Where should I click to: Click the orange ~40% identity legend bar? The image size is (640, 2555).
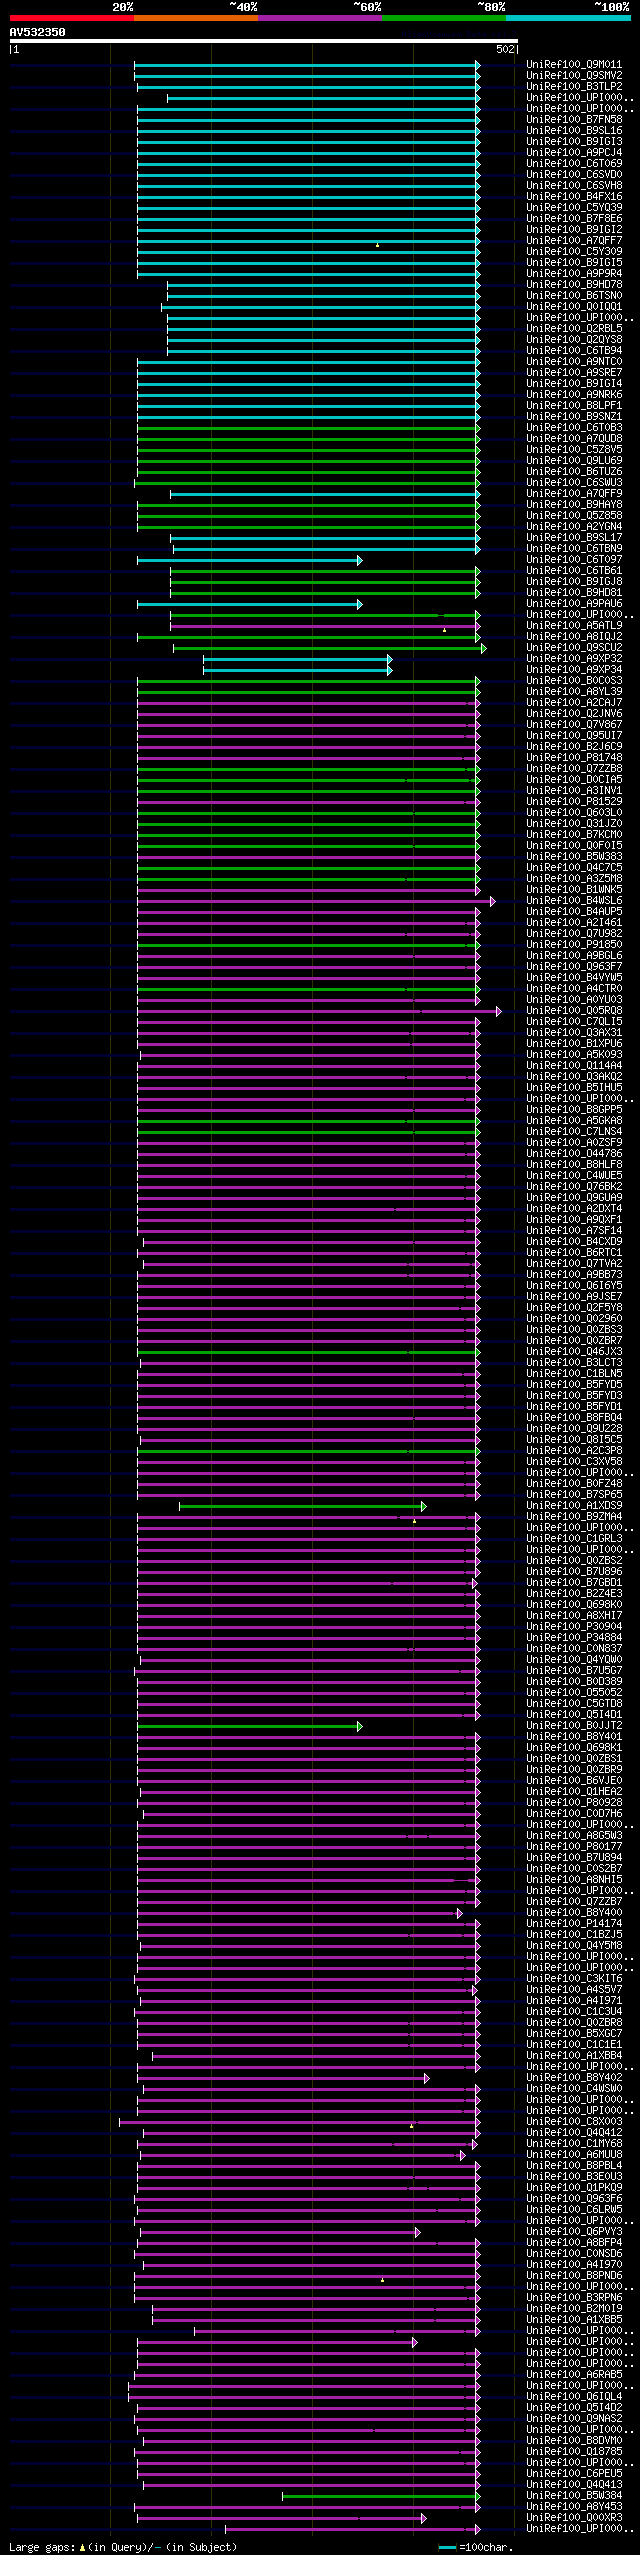196,18
